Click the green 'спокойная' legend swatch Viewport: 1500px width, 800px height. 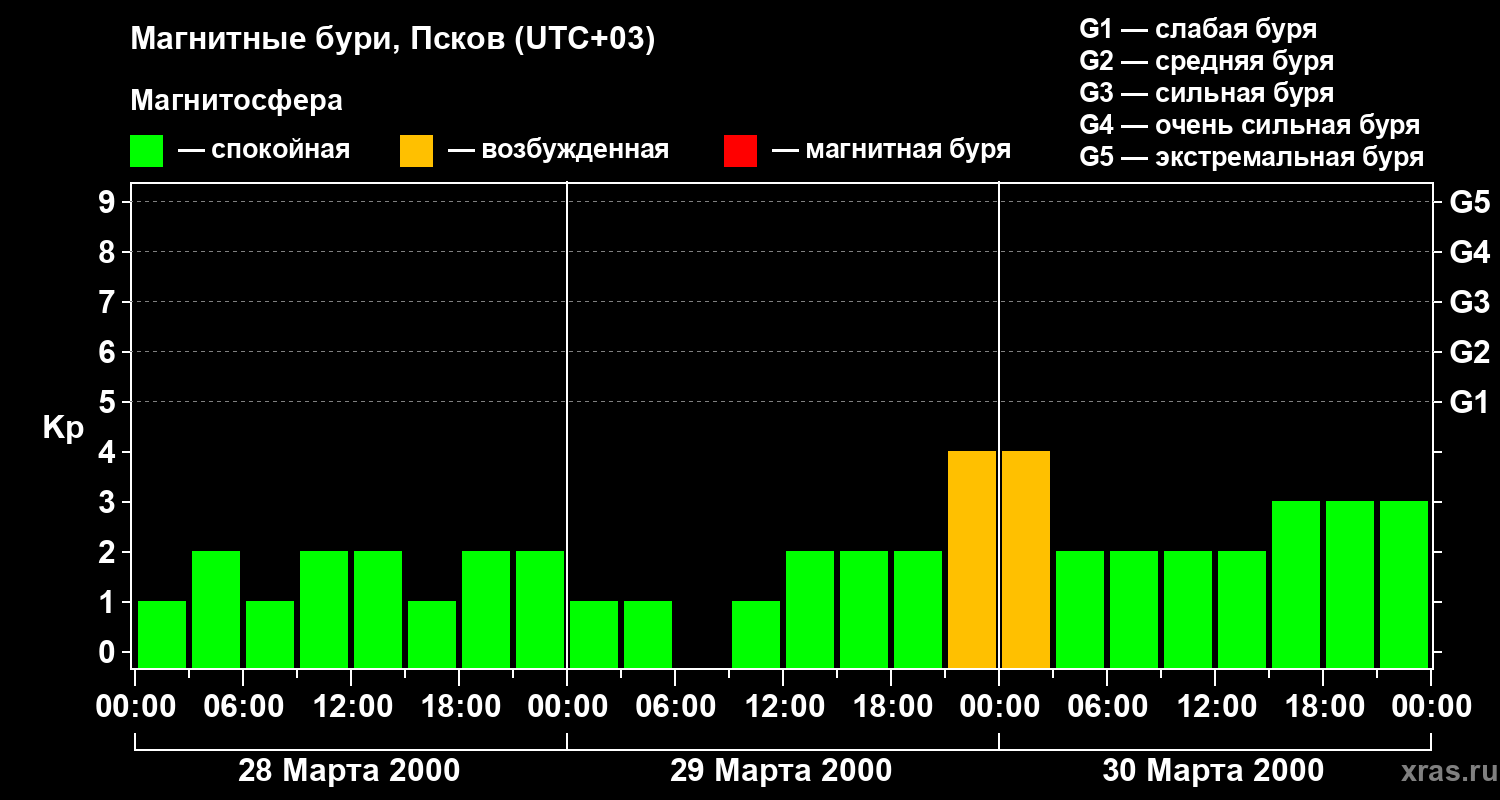147,151
